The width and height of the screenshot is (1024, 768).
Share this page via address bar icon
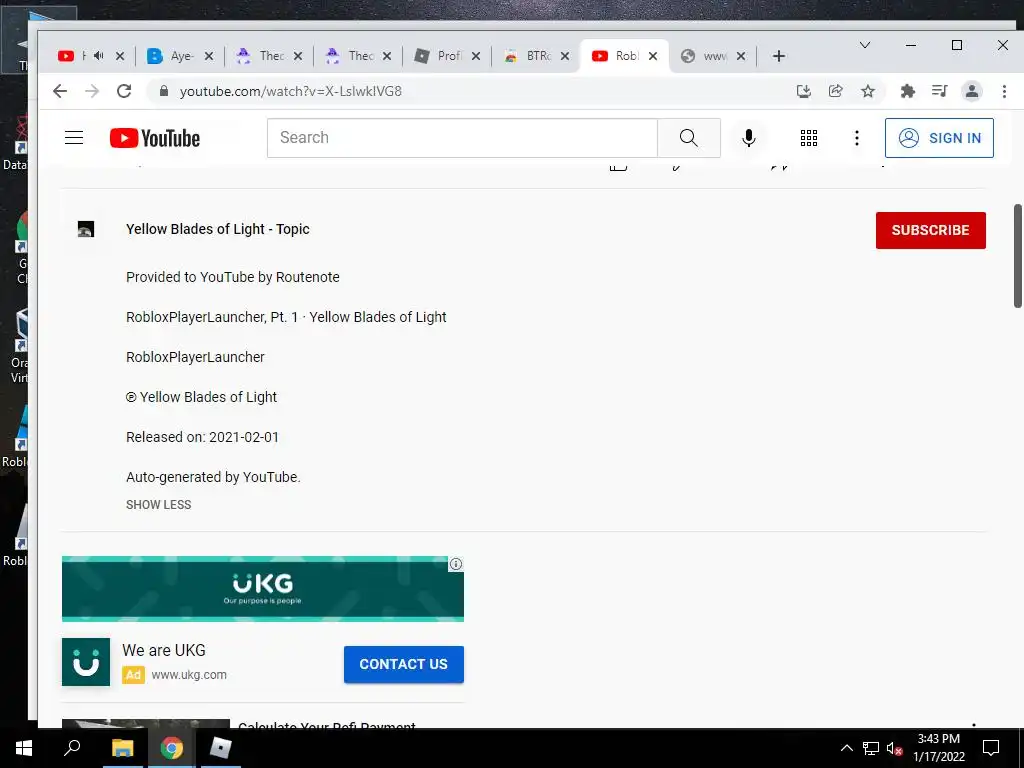835,91
